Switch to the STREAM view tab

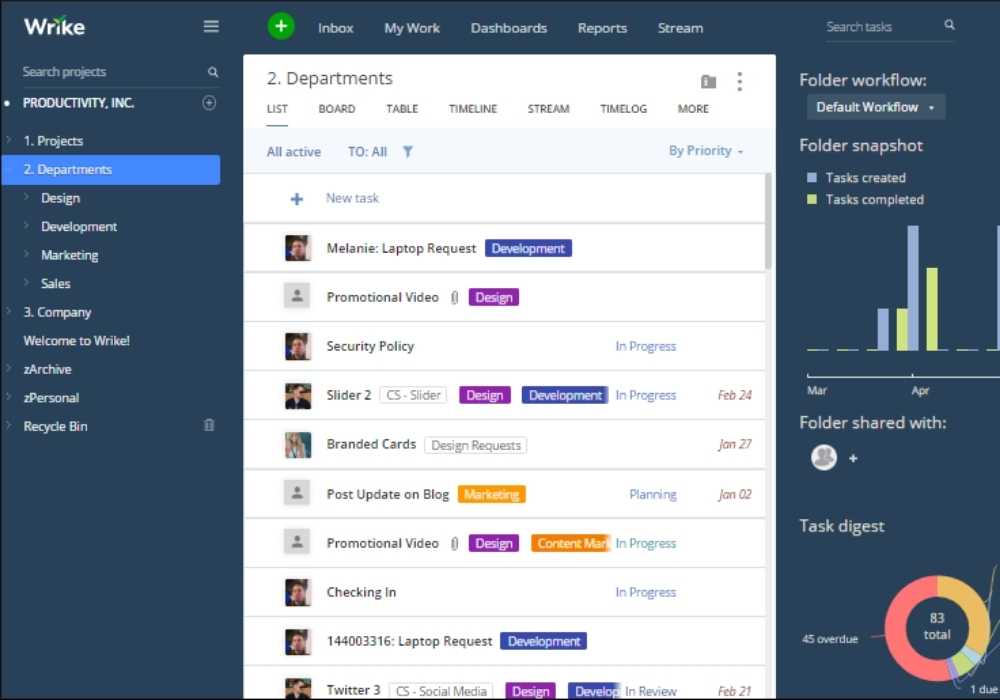[548, 109]
